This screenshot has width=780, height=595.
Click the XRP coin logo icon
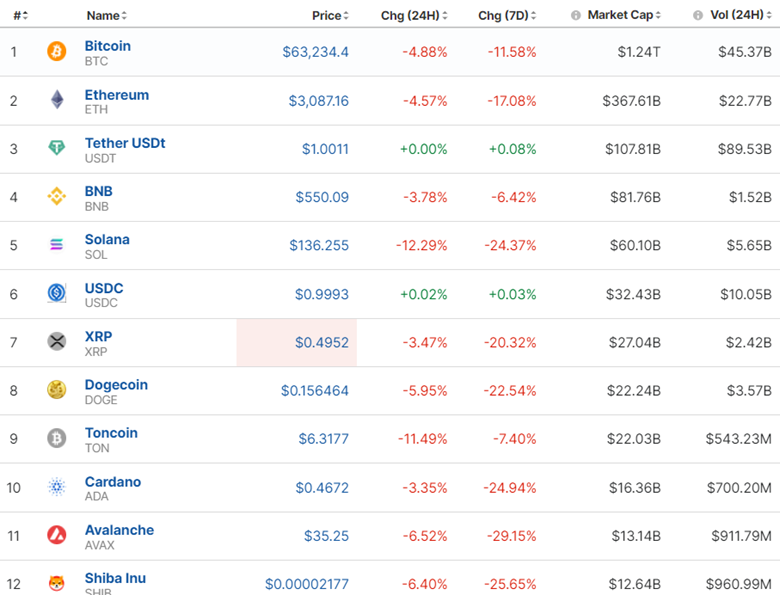(x=57, y=341)
